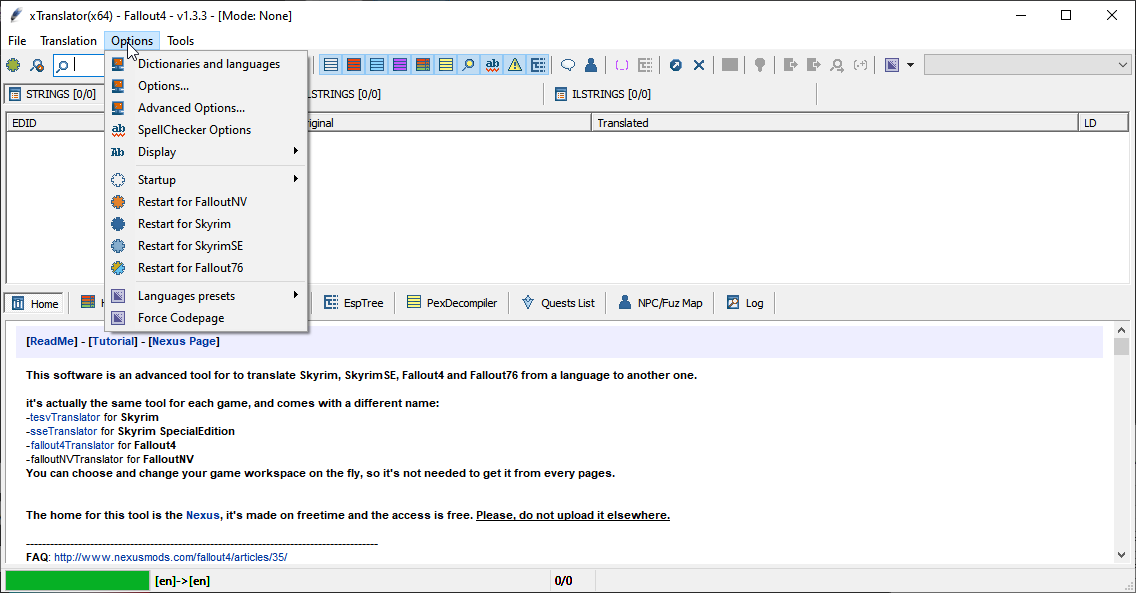
Task: Open the Tools menu
Action: [x=180, y=41]
